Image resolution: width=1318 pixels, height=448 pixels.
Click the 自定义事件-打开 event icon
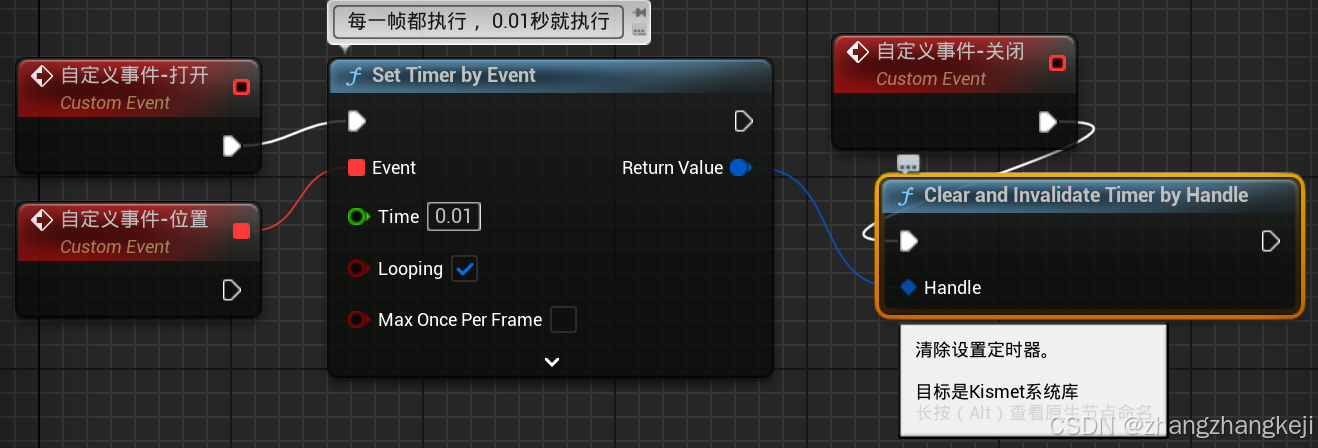(x=41, y=75)
